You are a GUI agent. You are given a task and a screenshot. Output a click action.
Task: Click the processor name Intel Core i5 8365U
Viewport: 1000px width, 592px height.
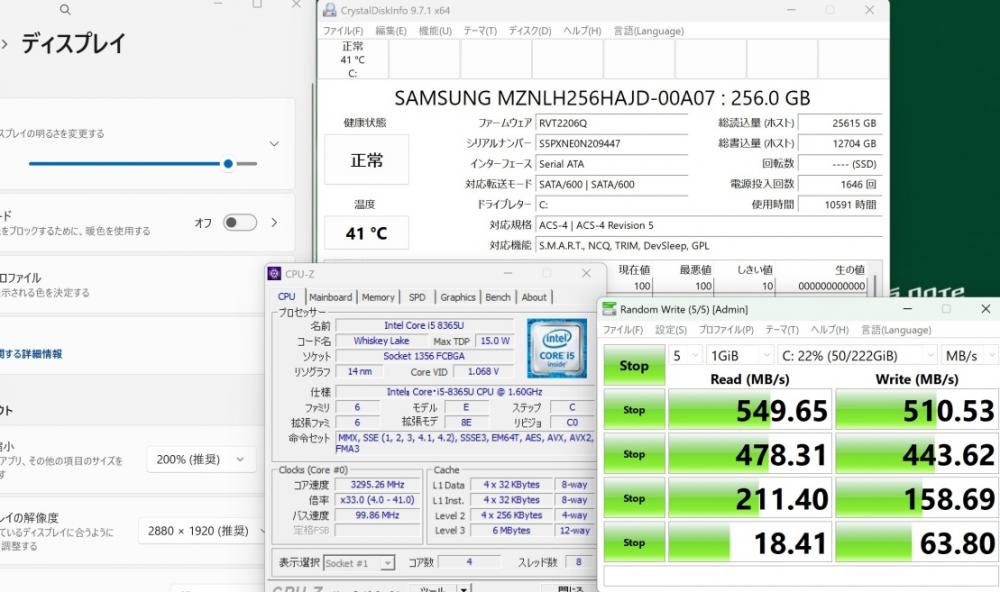[x=424, y=325]
